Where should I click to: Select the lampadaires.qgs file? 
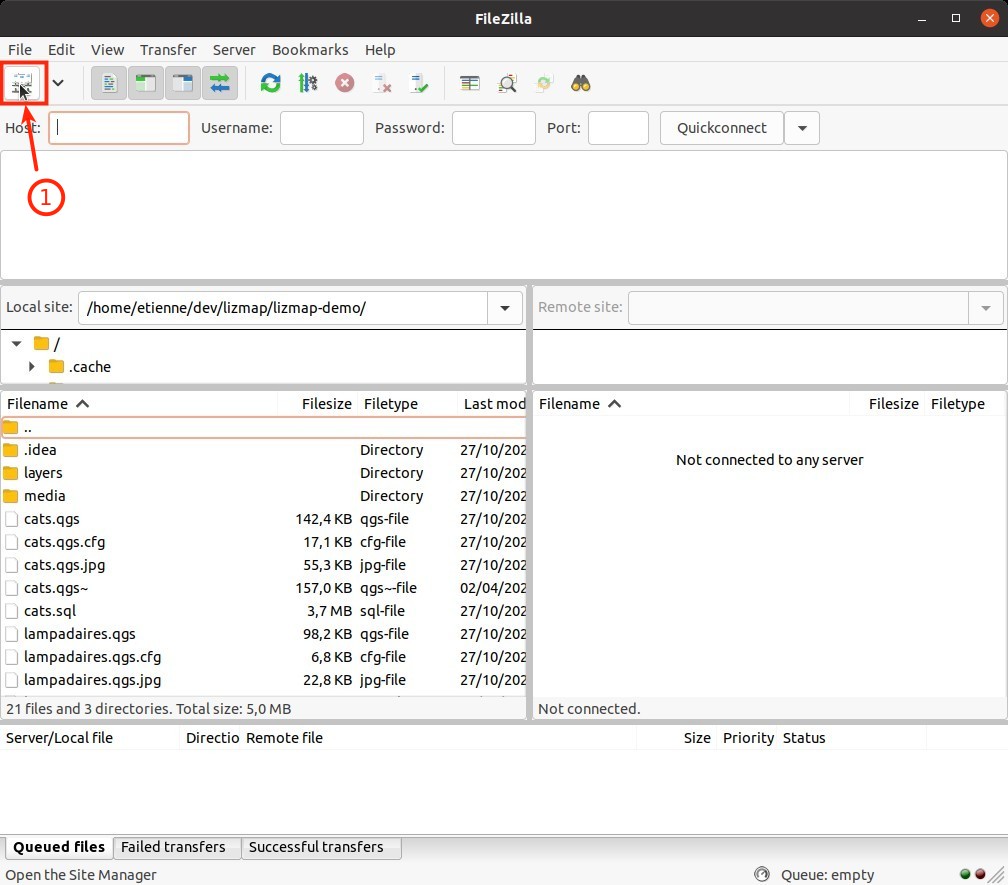(x=264, y=634)
